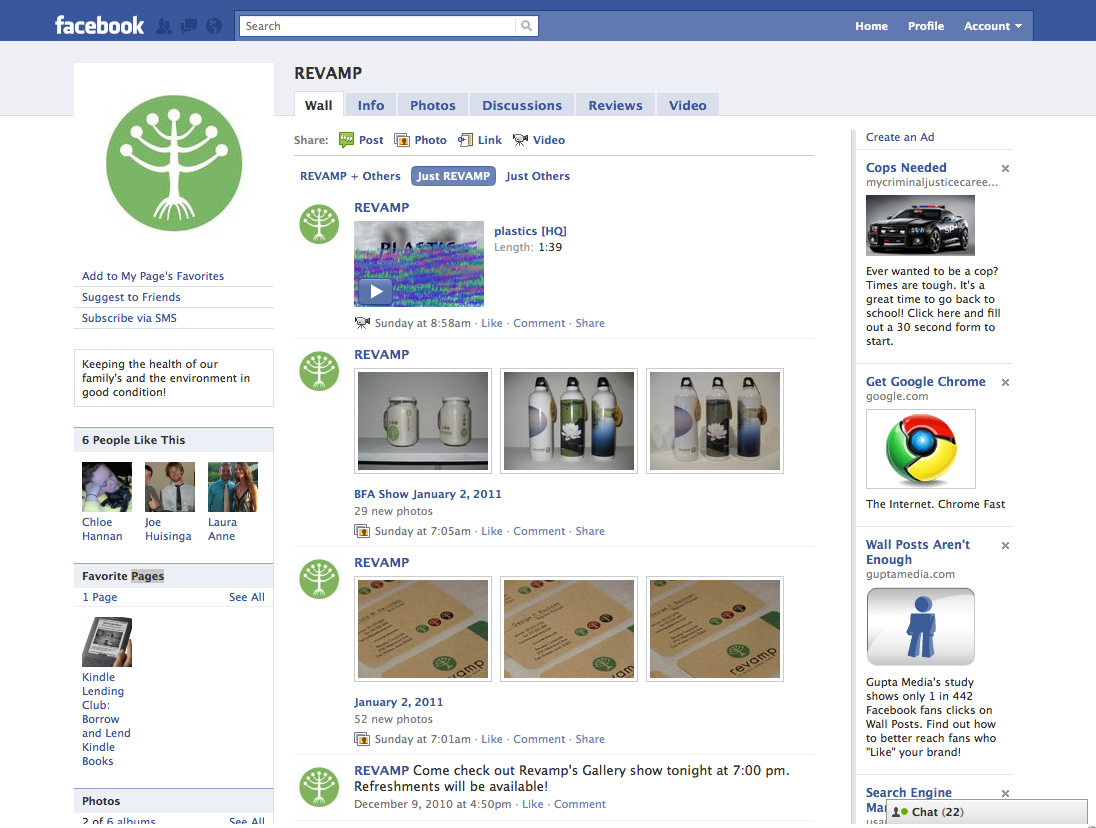Comment on the BFA Show album post
The height and width of the screenshot is (828, 1096).
pos(540,531)
